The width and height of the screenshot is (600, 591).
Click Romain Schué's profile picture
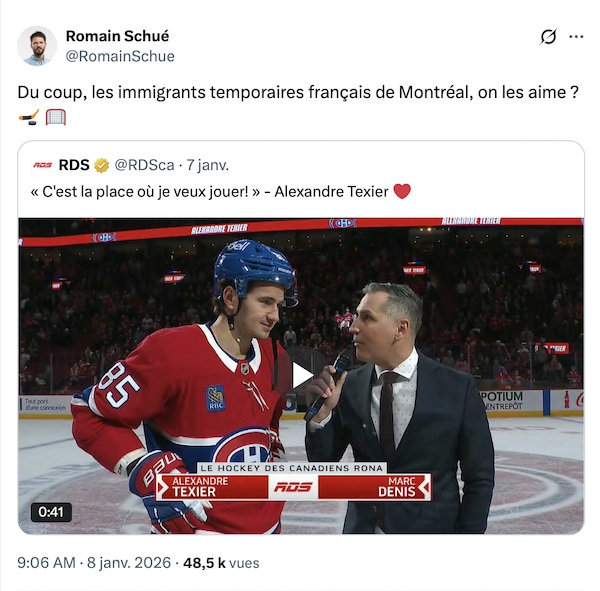(x=37, y=46)
